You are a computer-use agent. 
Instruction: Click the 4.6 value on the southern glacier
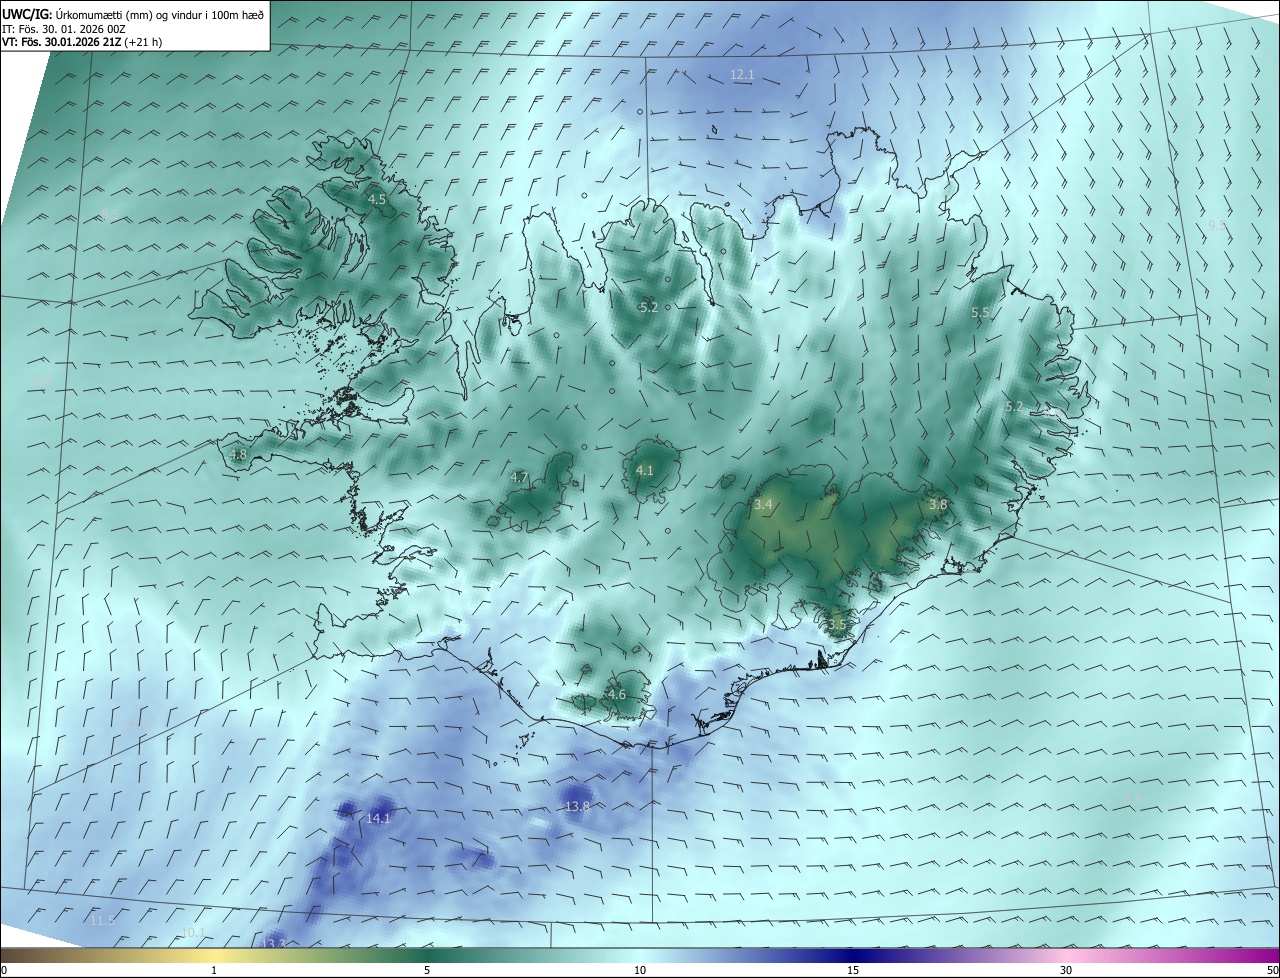tap(617, 695)
